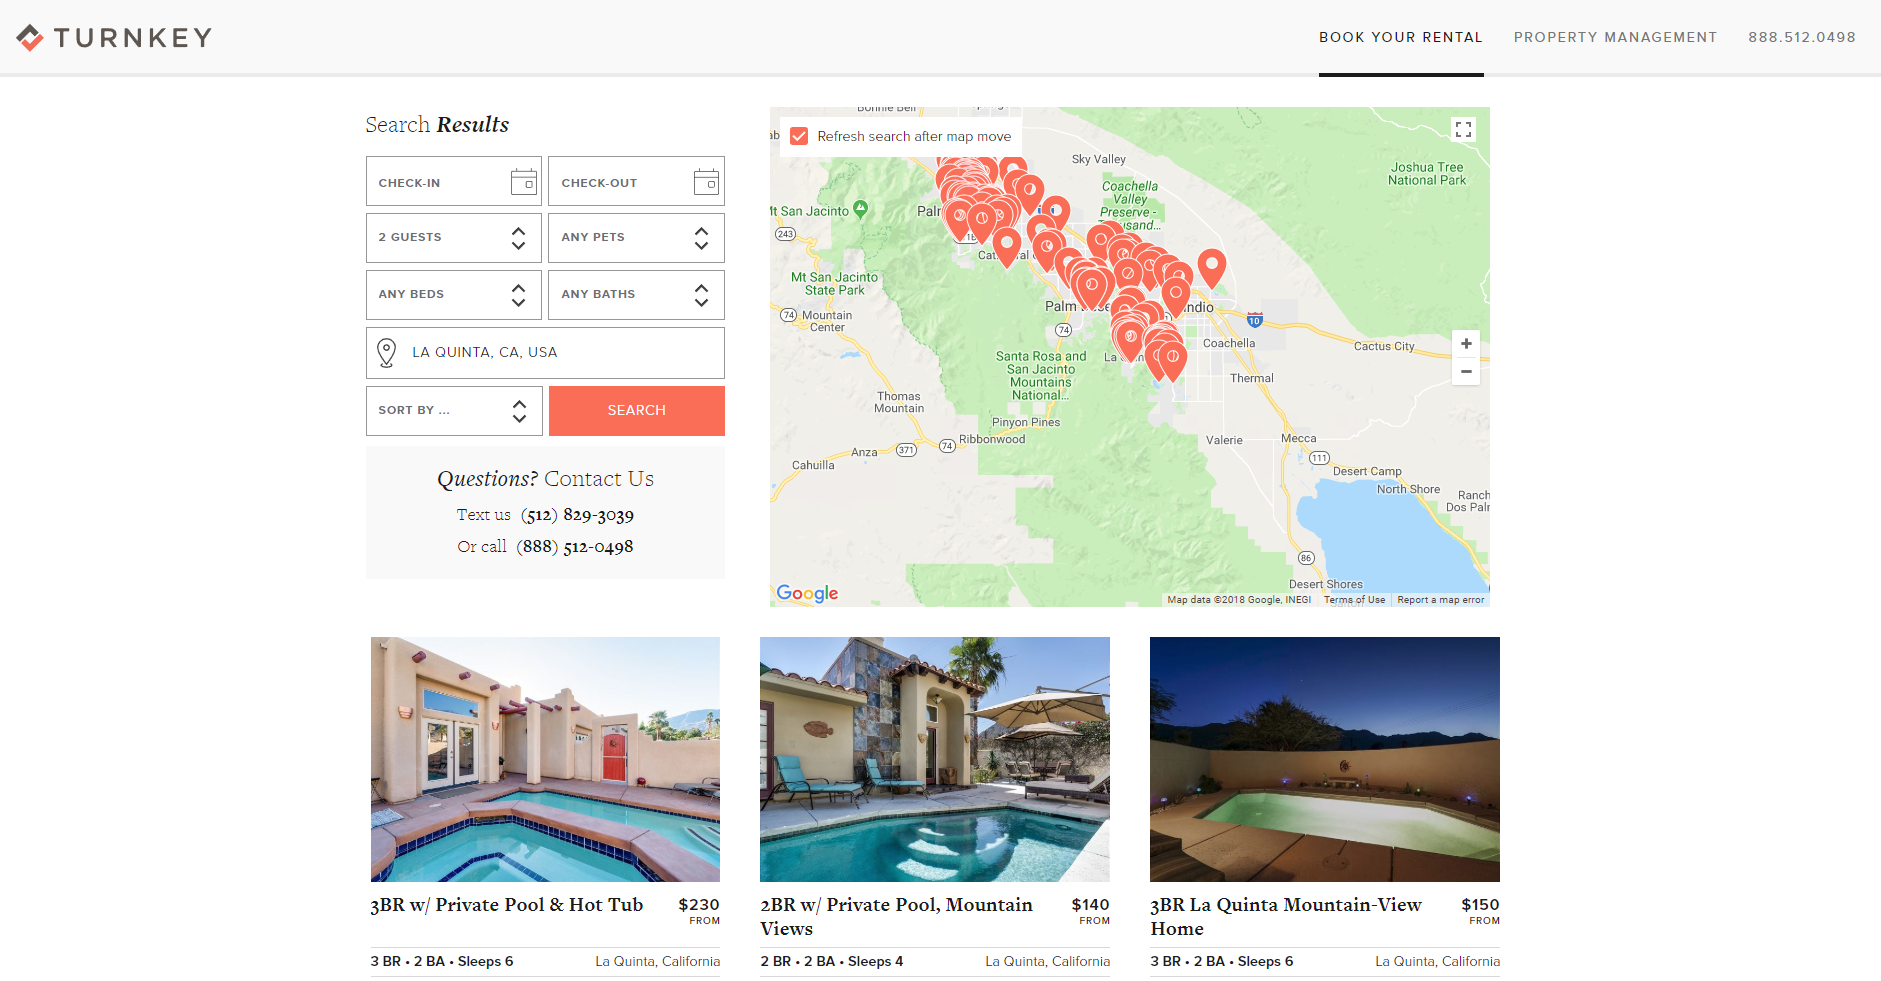The width and height of the screenshot is (1881, 981).
Task: Open the 3BR Private Pool & Hot Tub photo
Action: point(545,759)
